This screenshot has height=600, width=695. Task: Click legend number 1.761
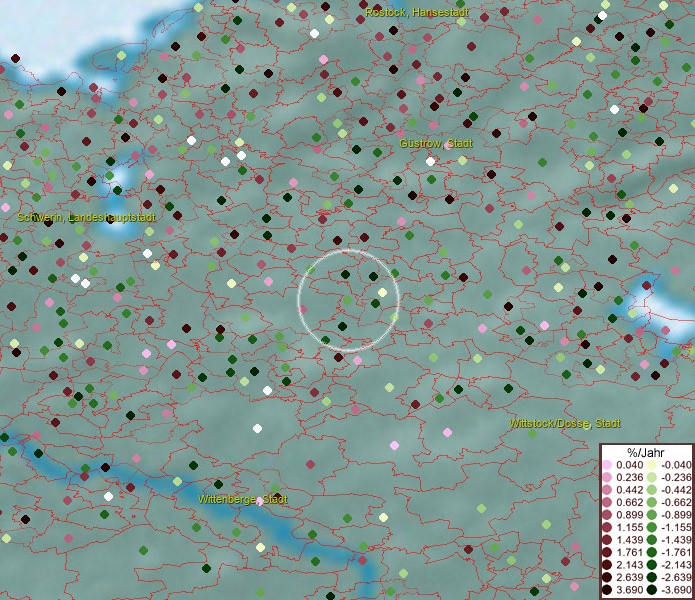click(629, 553)
